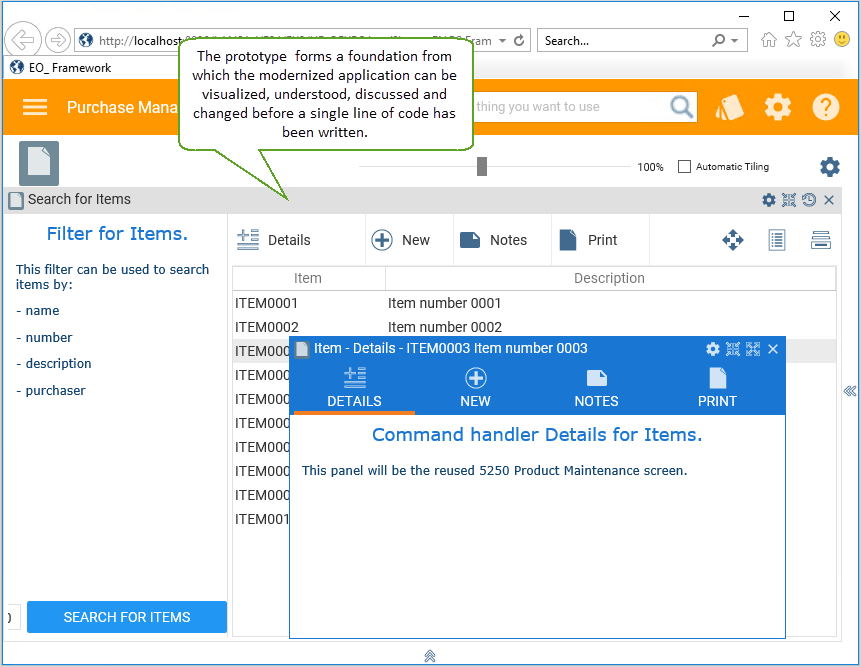
Task: Sort by the Item column header
Action: click(x=308, y=278)
